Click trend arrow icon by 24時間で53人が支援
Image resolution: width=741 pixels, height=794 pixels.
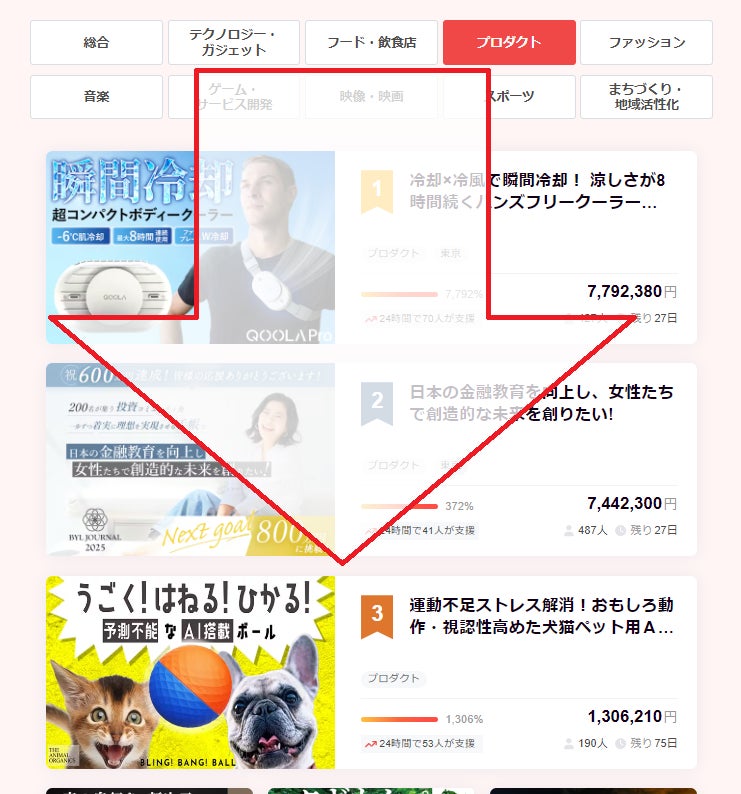coord(371,743)
